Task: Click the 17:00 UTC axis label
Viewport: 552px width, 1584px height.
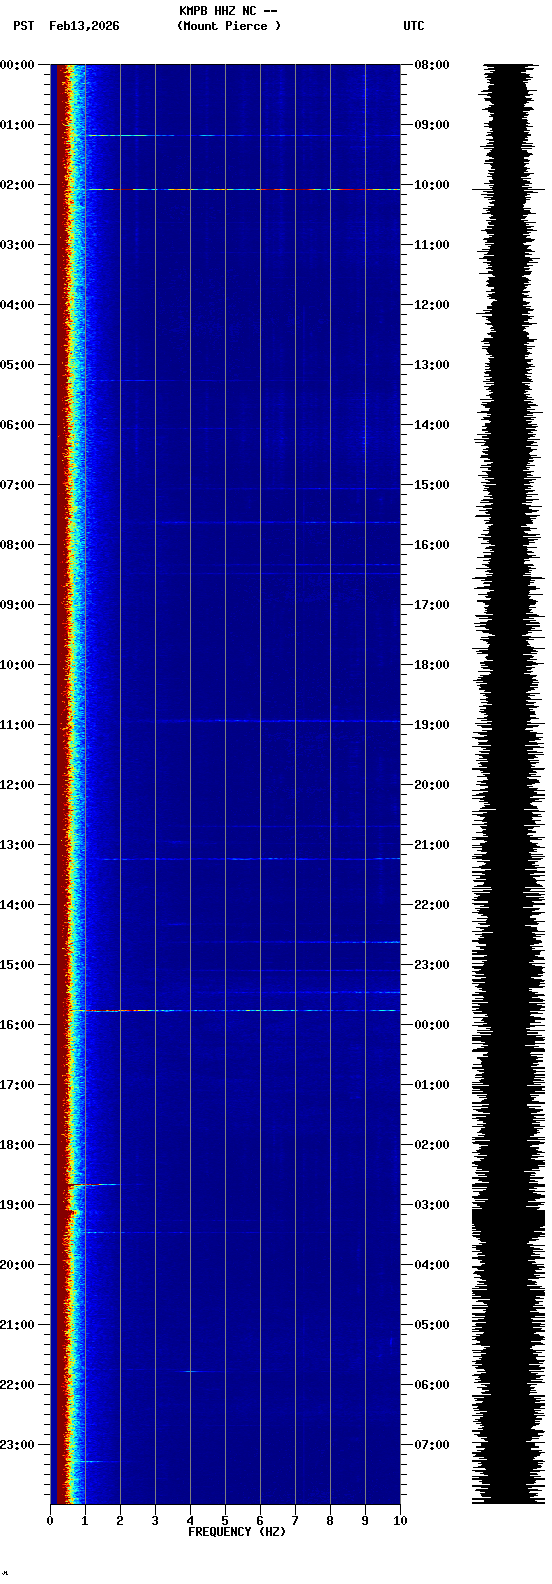Action: coord(432,605)
